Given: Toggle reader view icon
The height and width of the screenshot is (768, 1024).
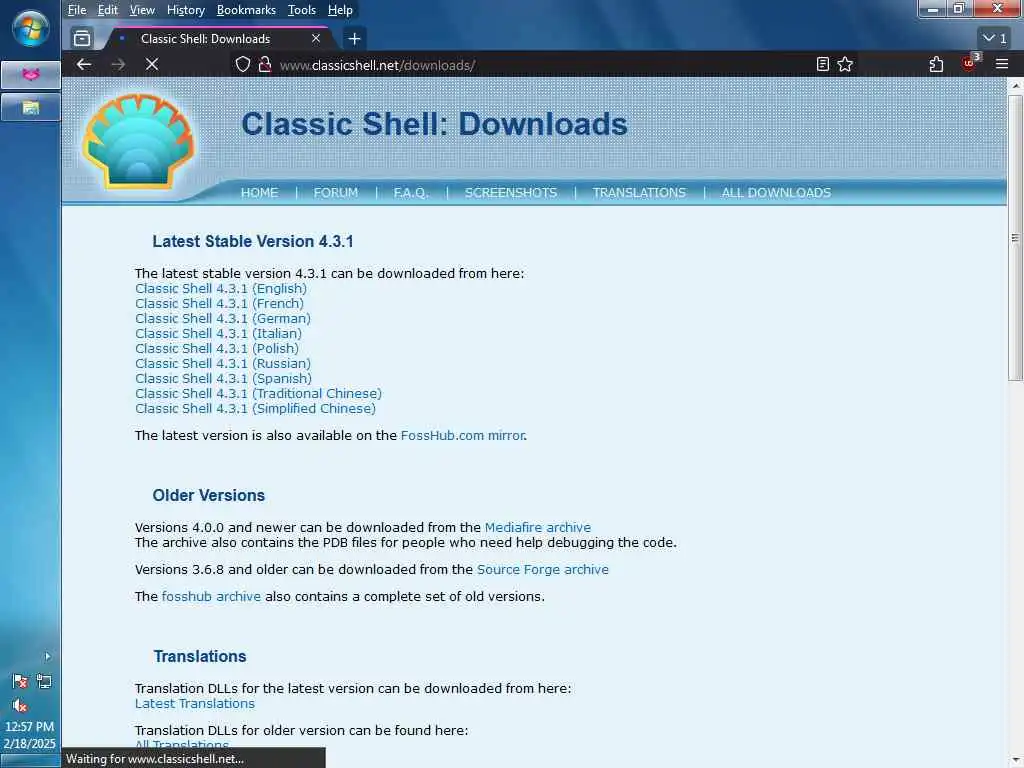Looking at the screenshot, I should pyautogui.click(x=823, y=64).
